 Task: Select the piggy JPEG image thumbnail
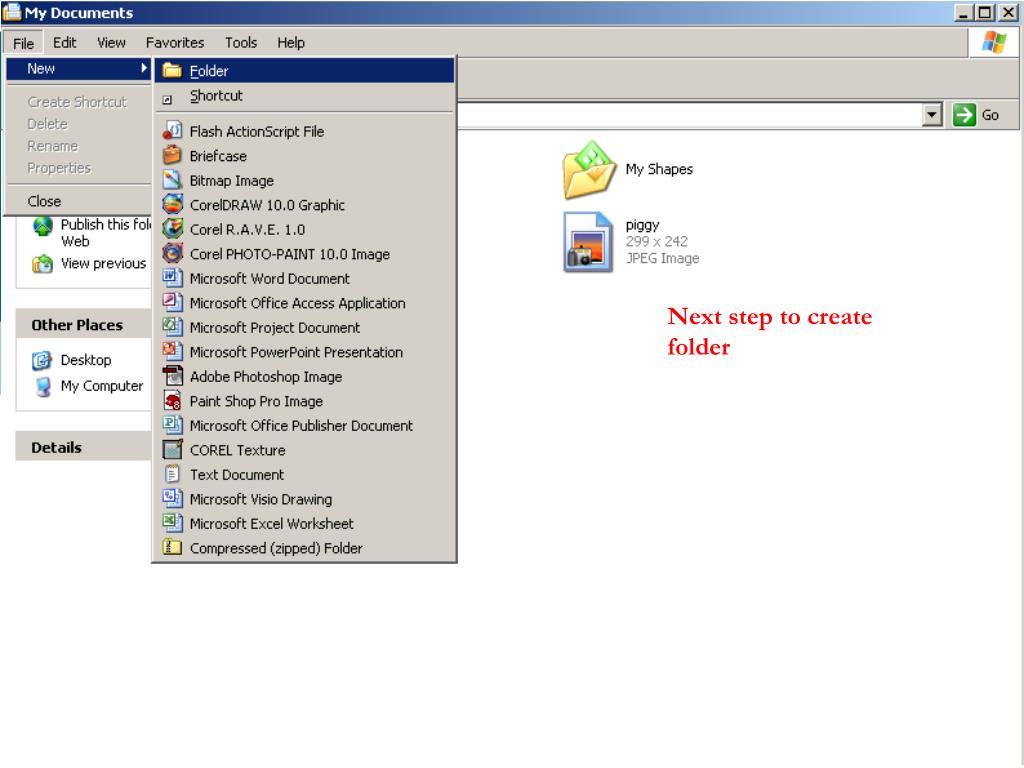tap(588, 242)
